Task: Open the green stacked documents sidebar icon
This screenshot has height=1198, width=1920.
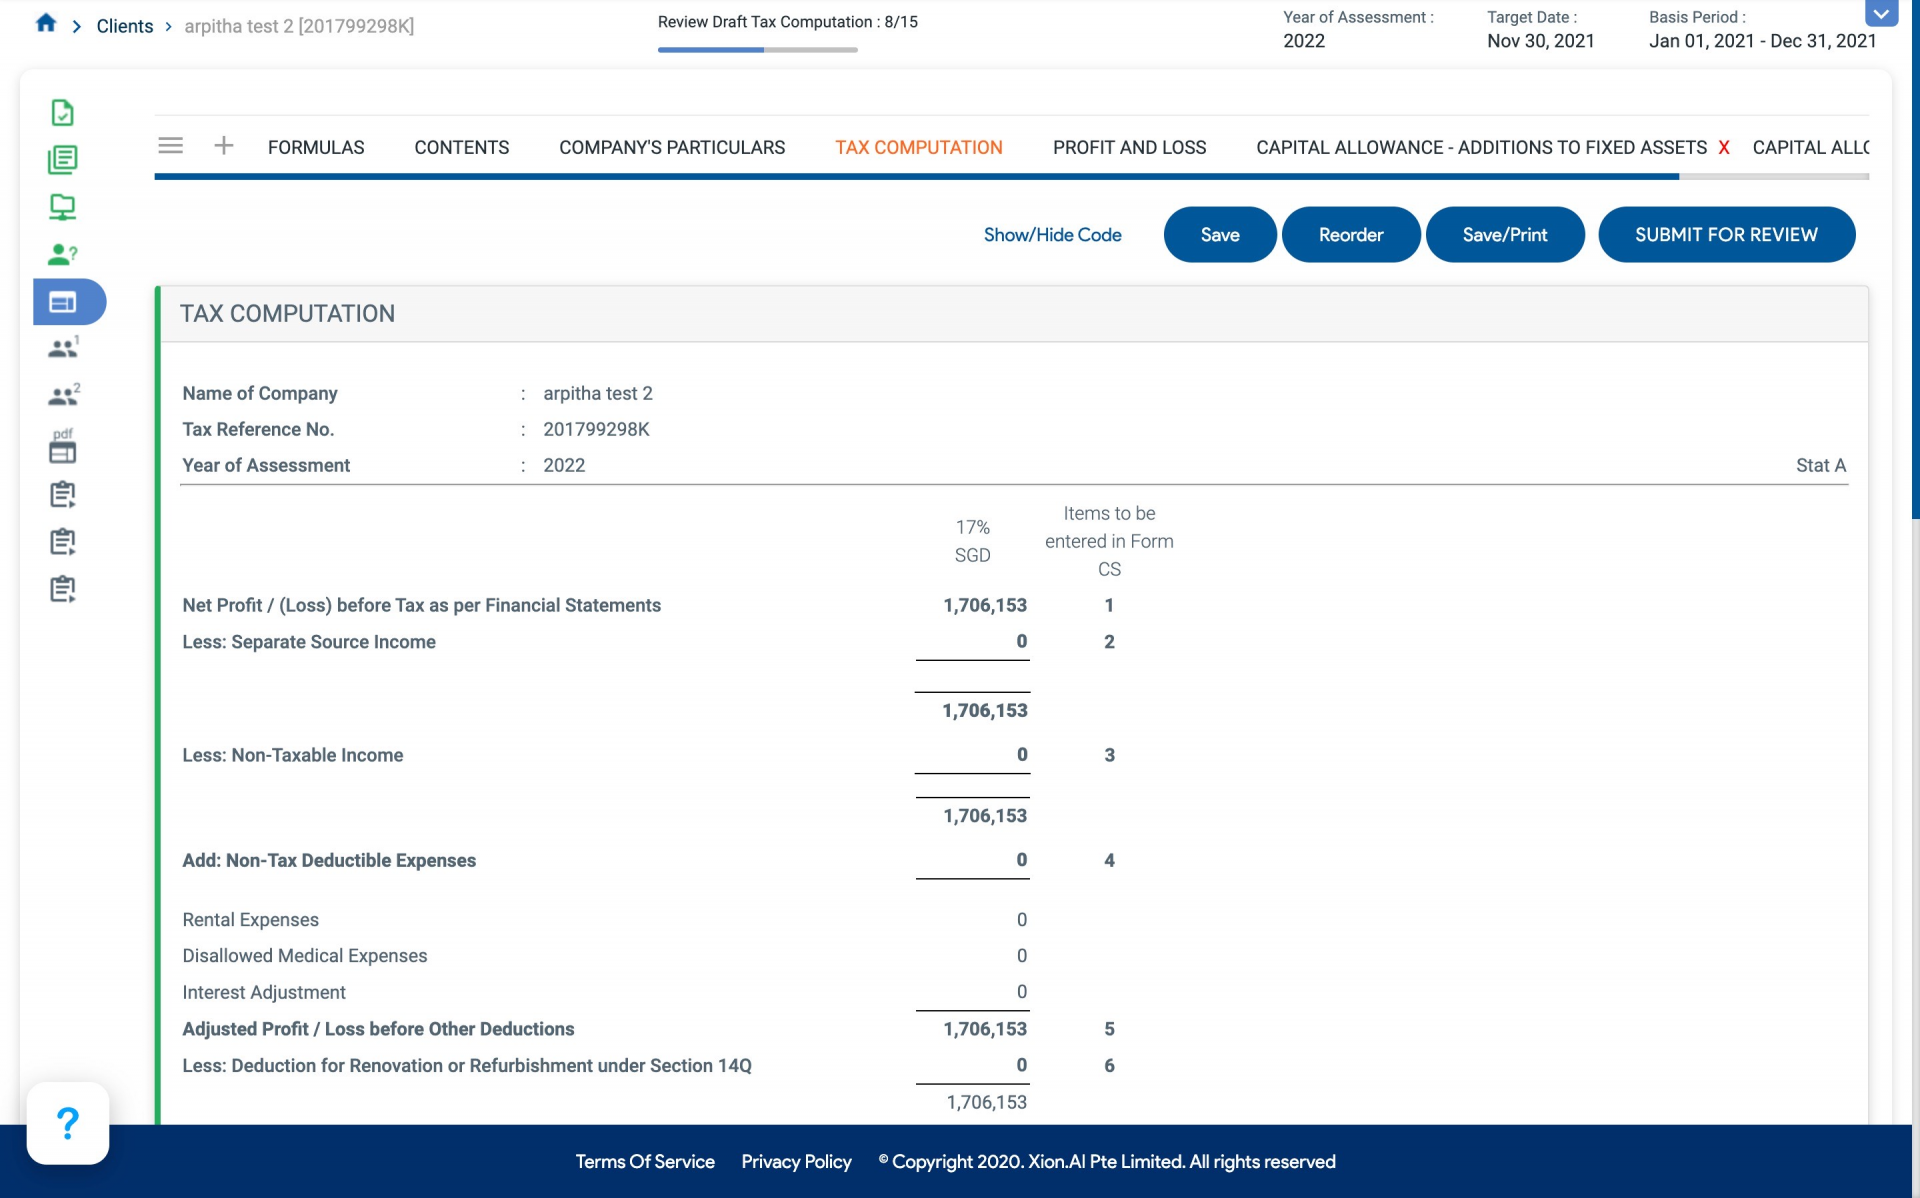Action: coord(62,160)
